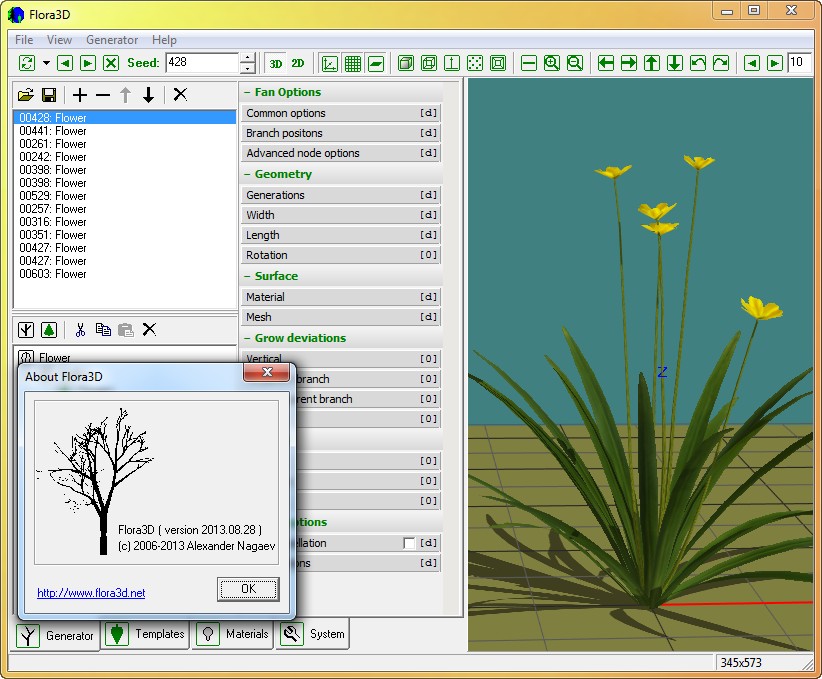This screenshot has height=679, width=822.
Task: Click the step value field showing 10
Action: (800, 62)
